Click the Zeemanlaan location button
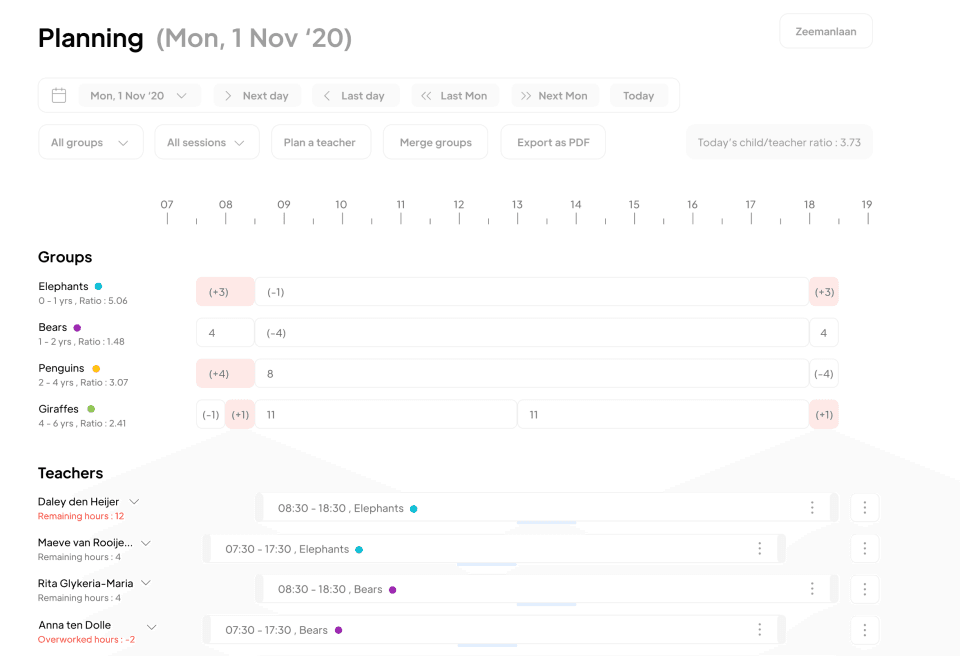960x656 pixels. [825, 31]
